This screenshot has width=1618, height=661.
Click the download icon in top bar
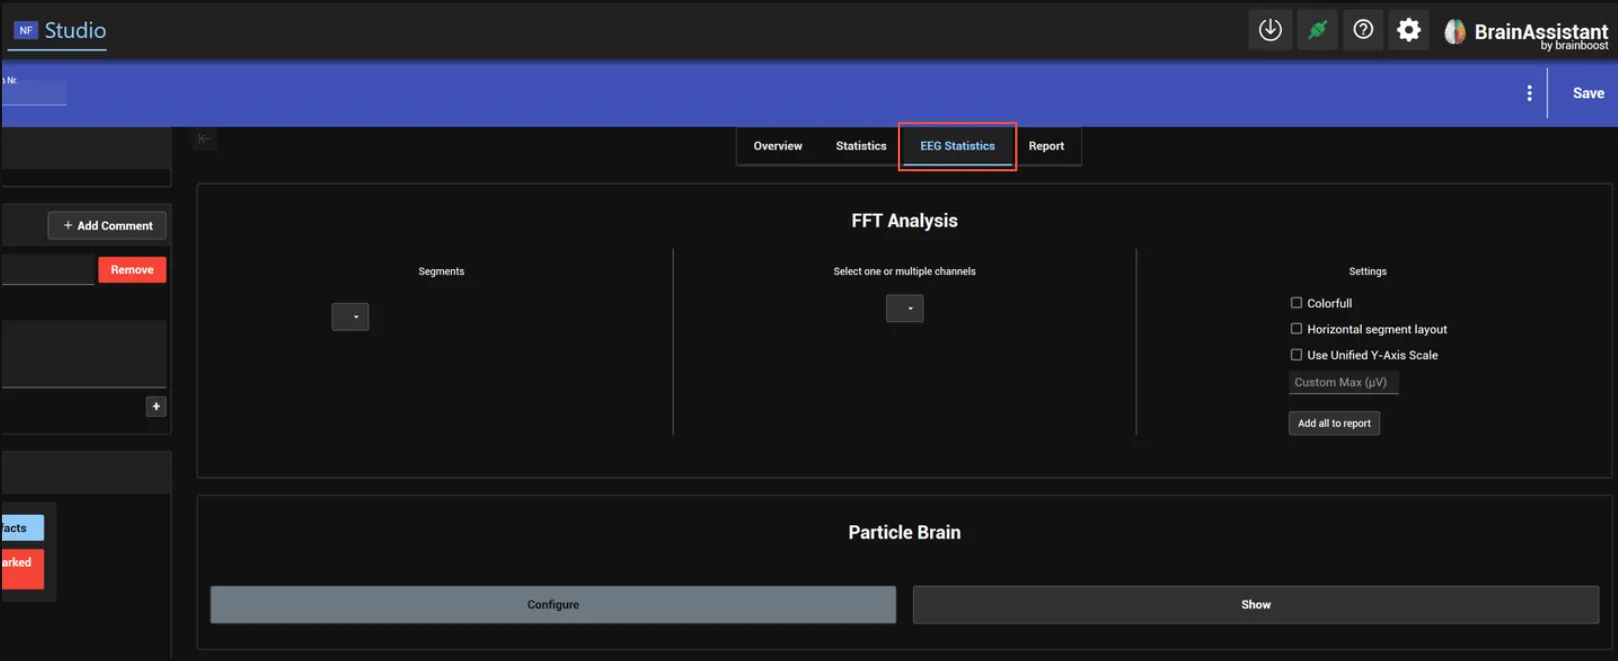[1270, 30]
